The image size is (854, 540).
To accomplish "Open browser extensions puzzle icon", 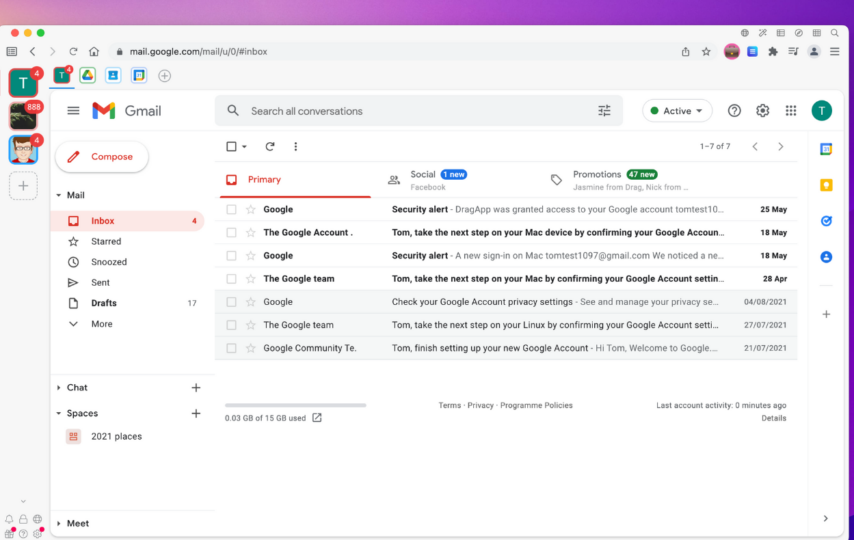I will point(772,52).
